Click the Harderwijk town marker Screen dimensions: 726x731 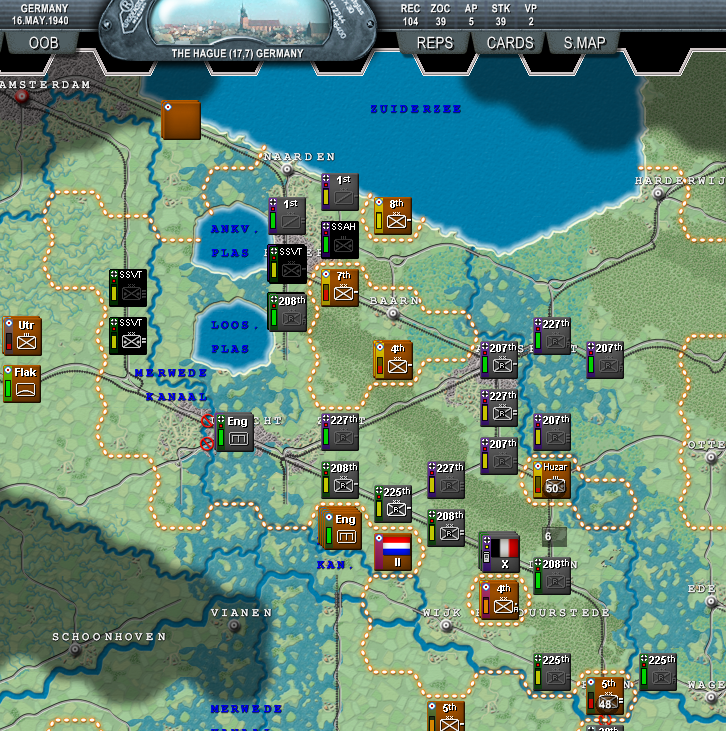pyautogui.click(x=658, y=193)
